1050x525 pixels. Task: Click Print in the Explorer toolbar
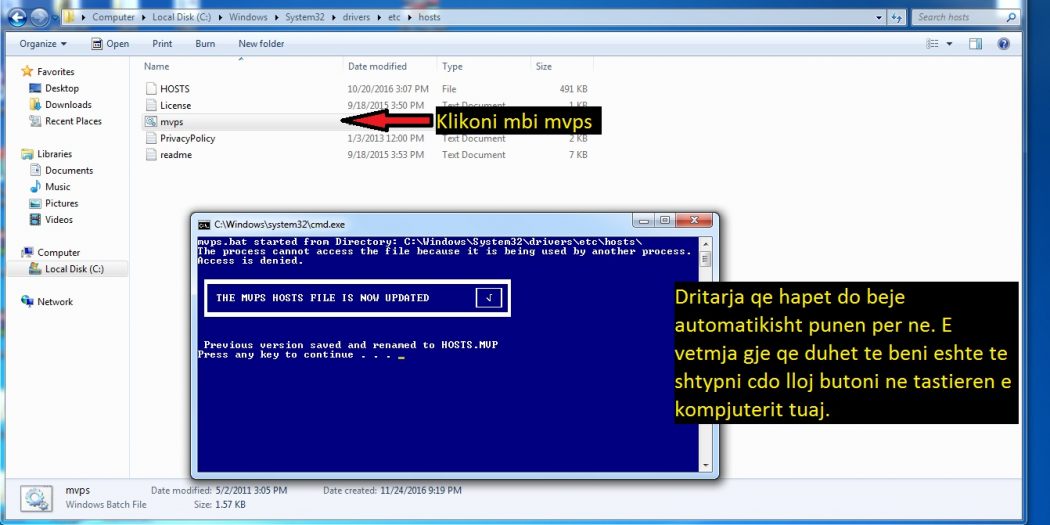(162, 44)
